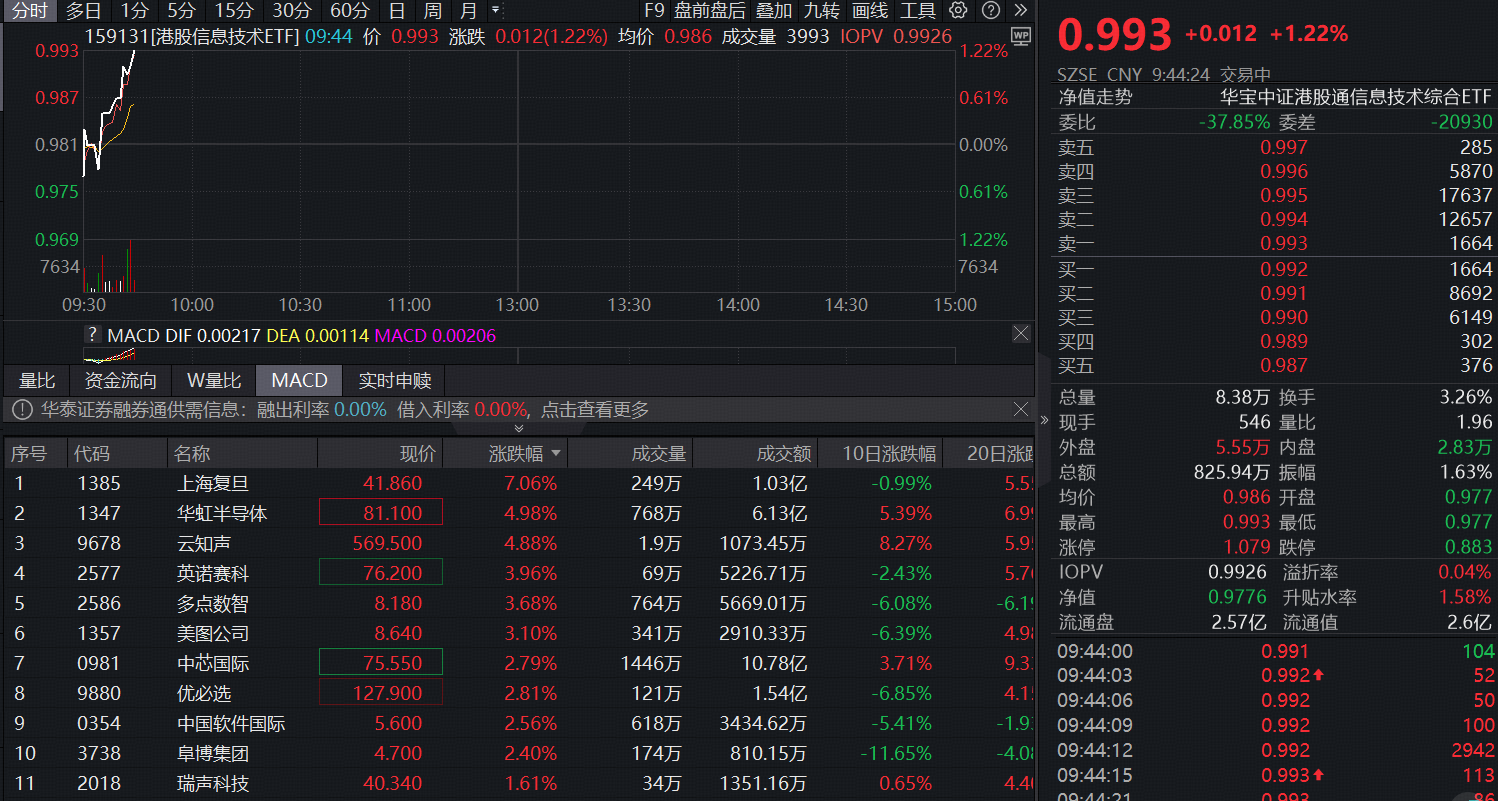The width and height of the screenshot is (1498, 801).
Task: Select the 60分 chart period button
Action: click(x=350, y=11)
